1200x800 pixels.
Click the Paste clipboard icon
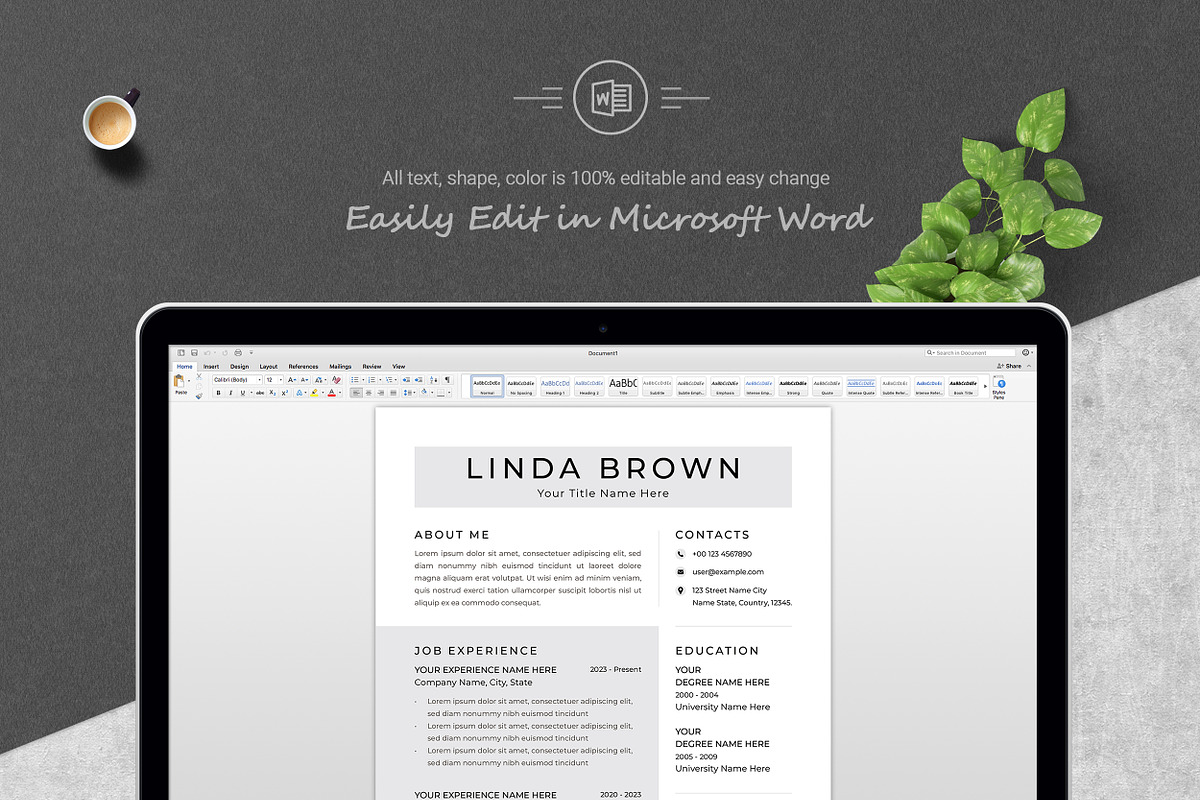(x=180, y=380)
